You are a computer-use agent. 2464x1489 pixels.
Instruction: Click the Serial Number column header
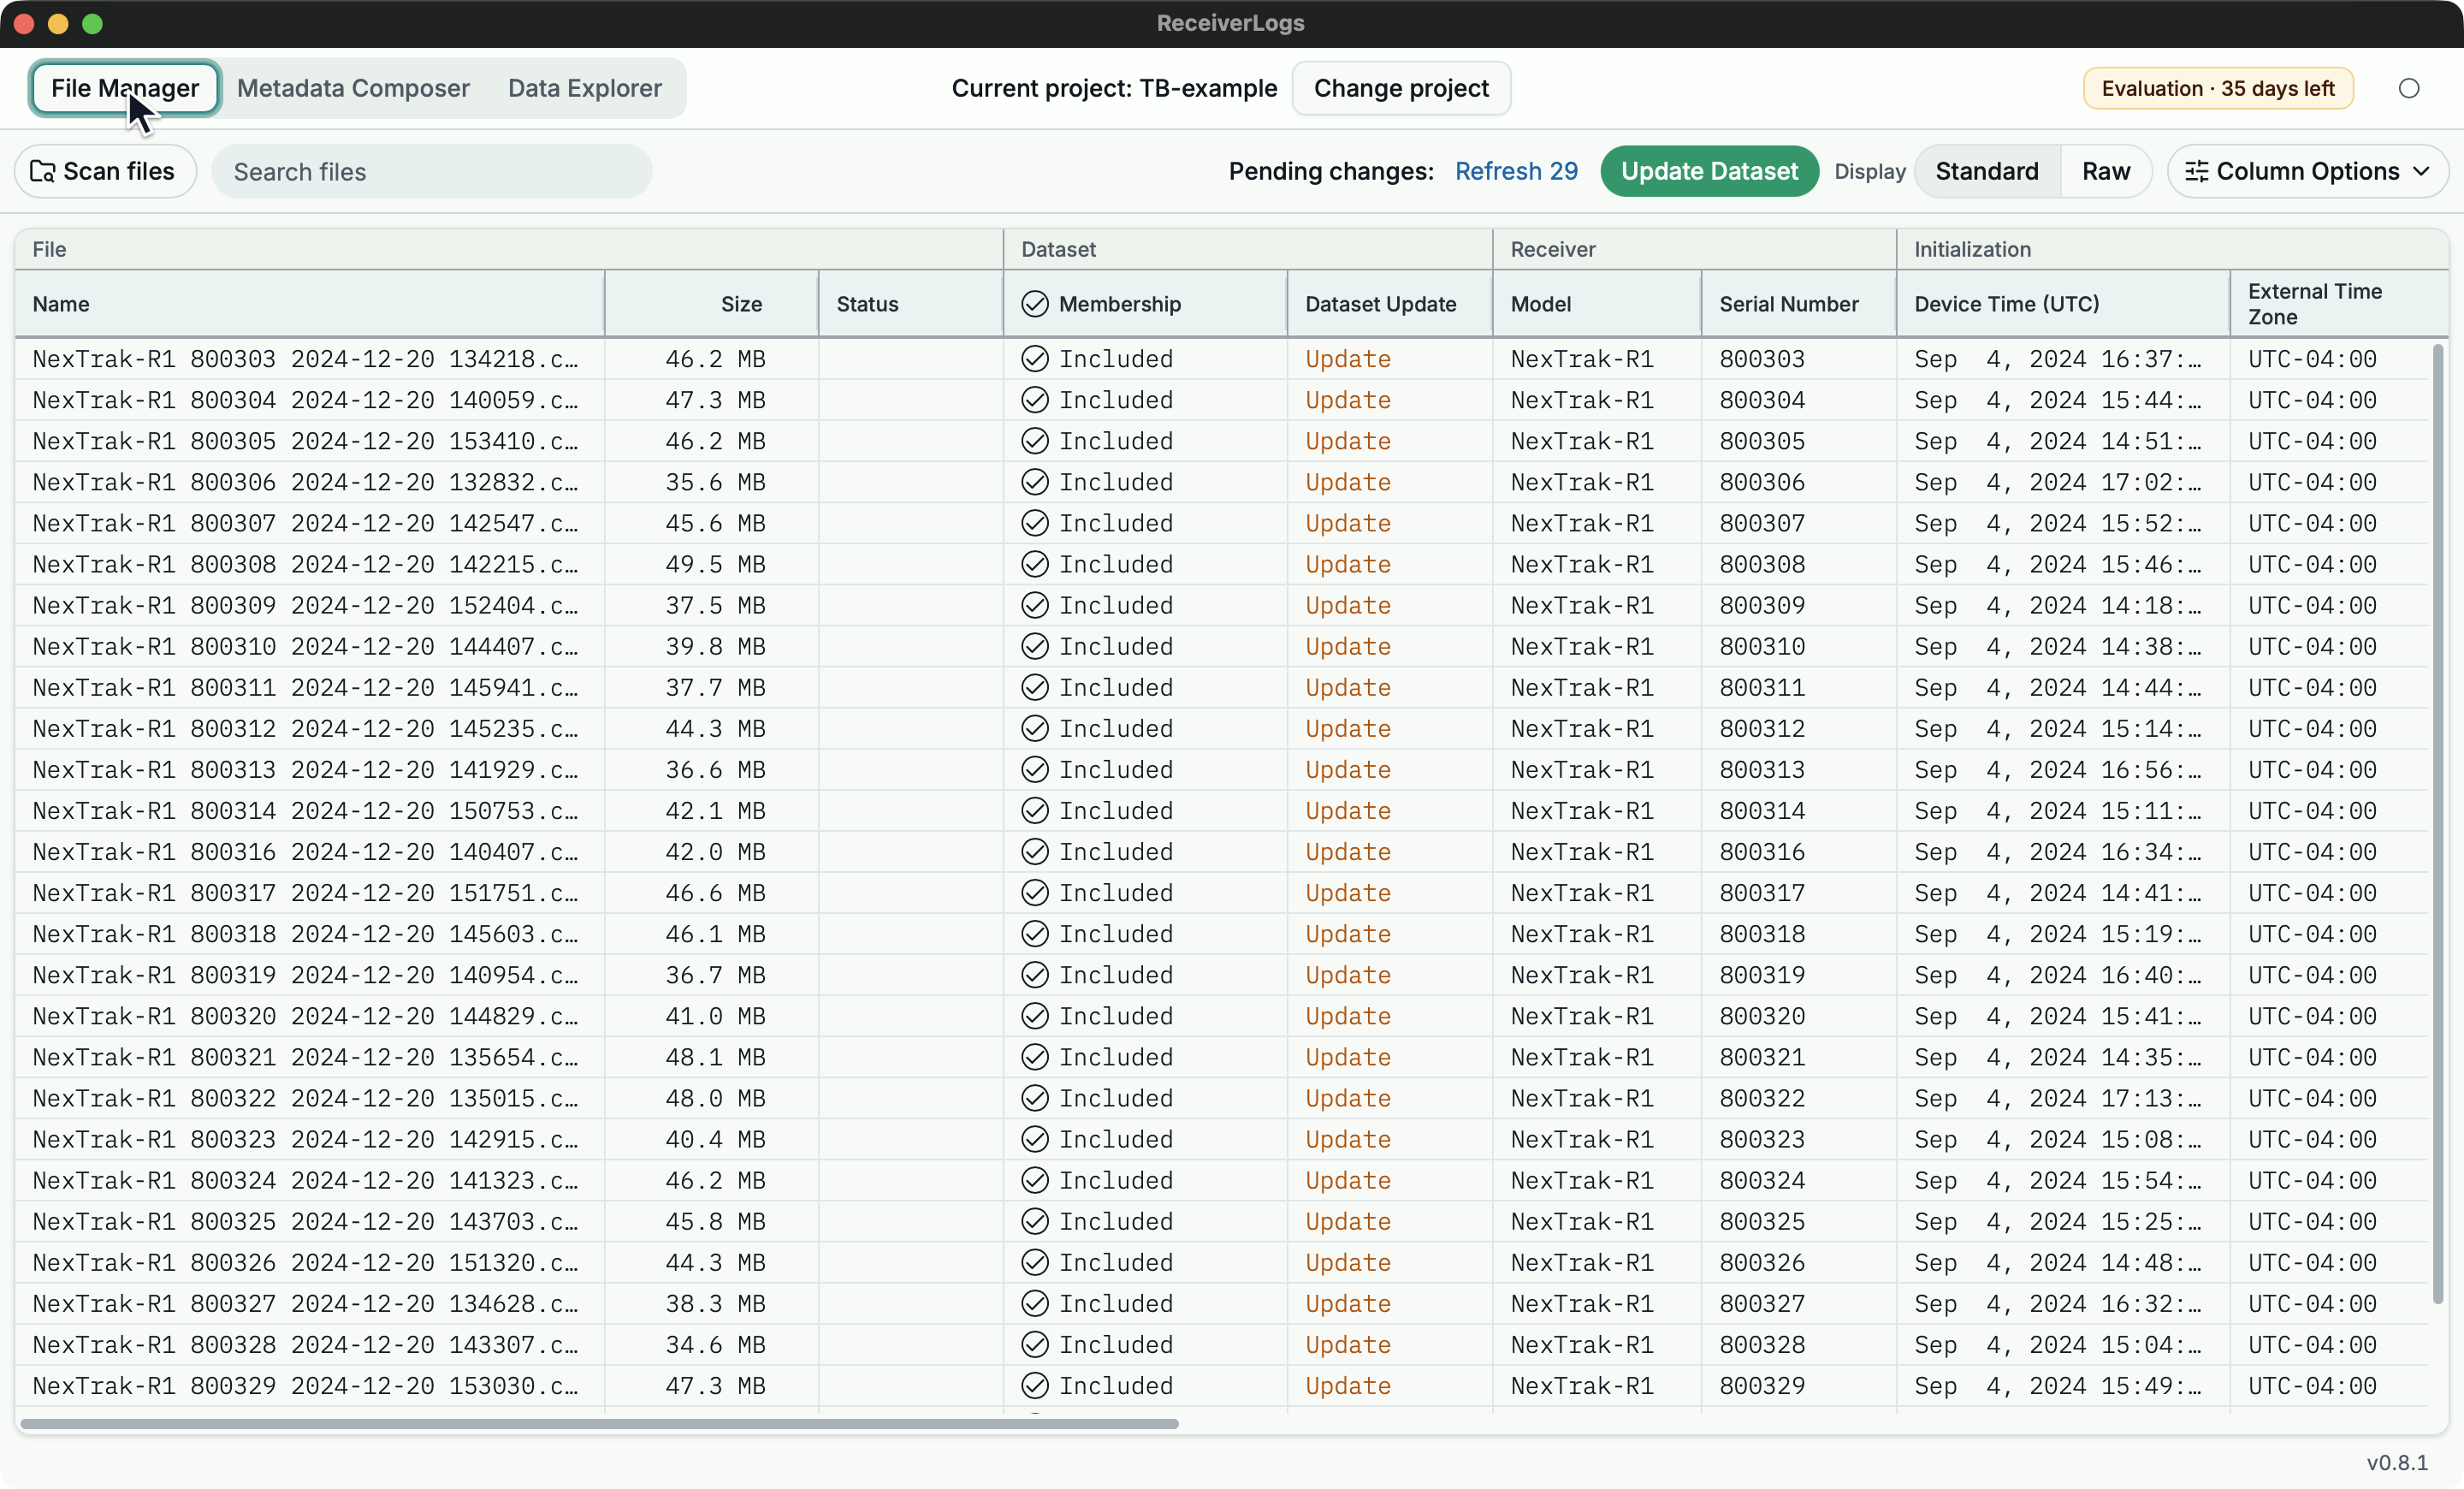pos(1798,304)
